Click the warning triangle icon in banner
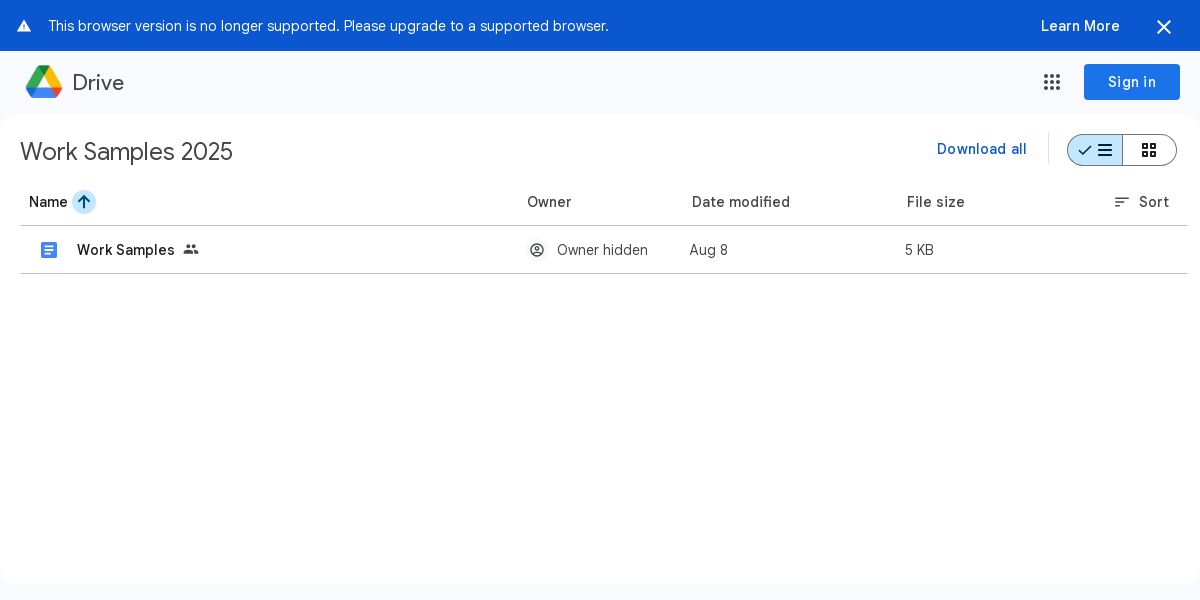This screenshot has width=1200, height=600. click(24, 26)
